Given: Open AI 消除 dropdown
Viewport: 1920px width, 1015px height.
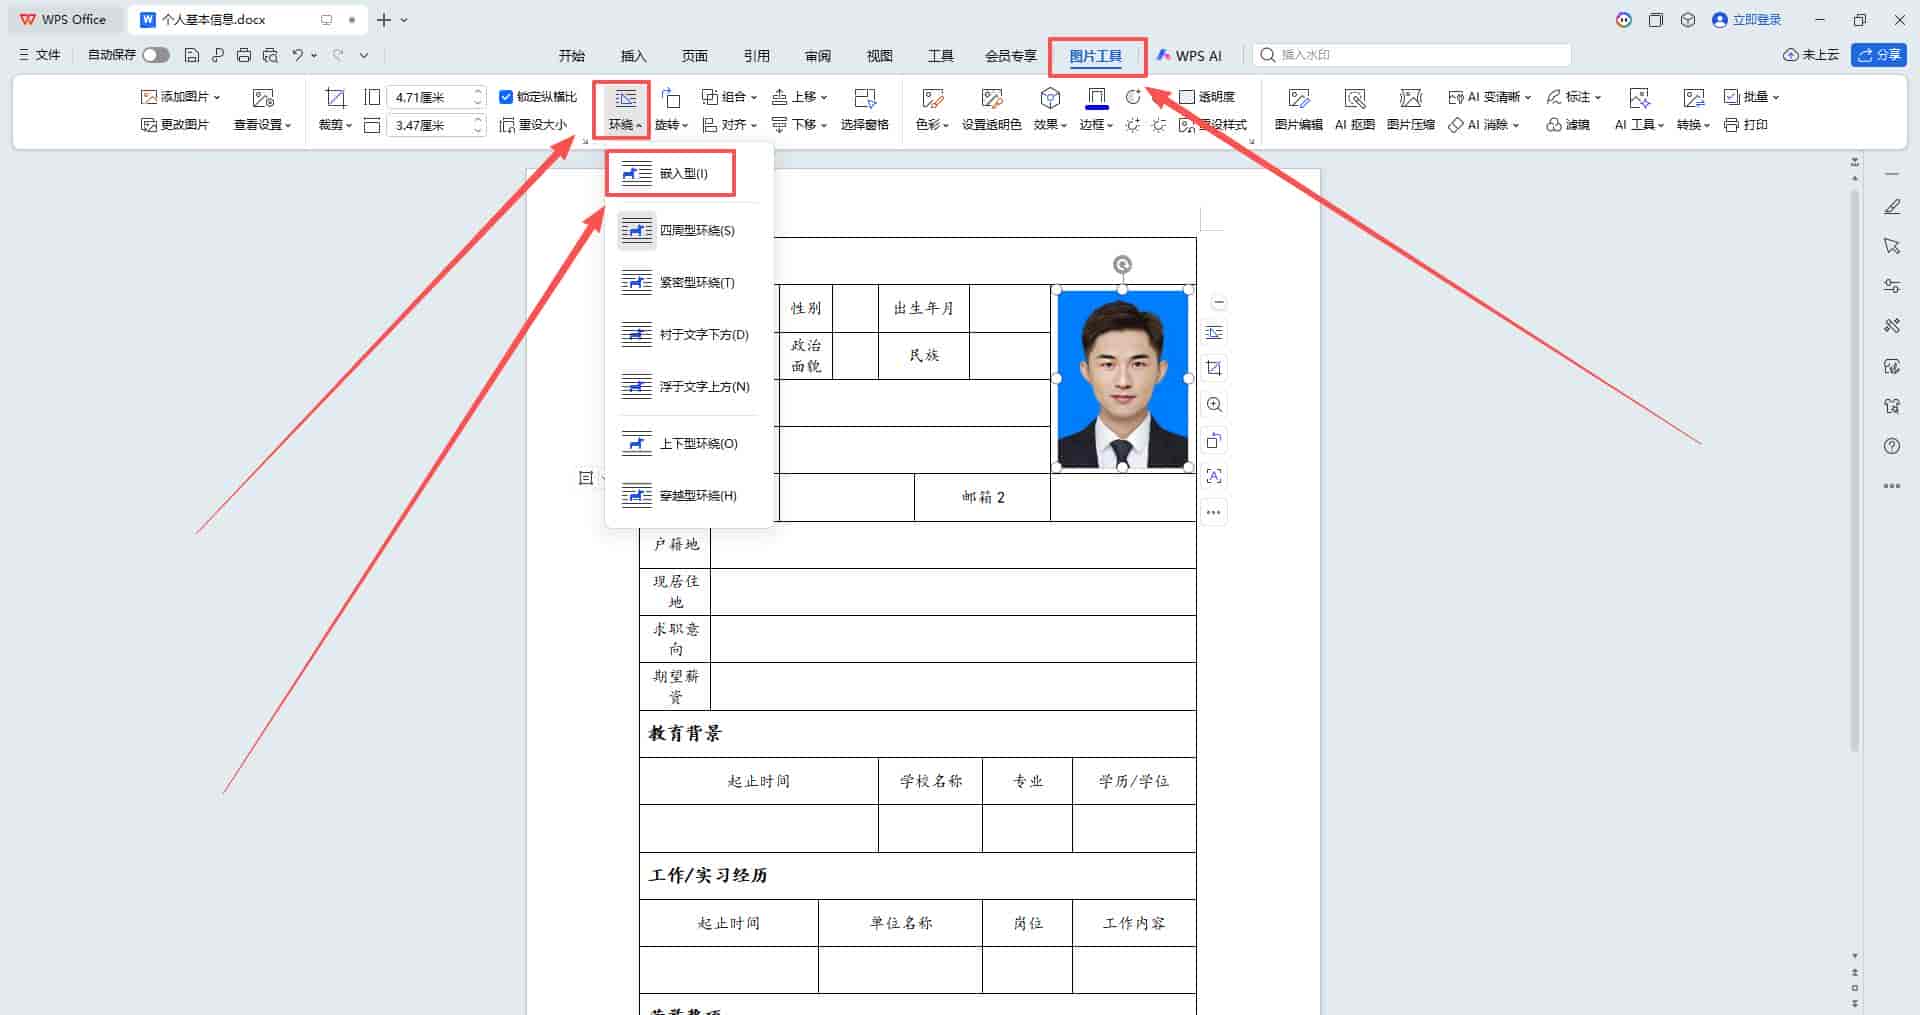Looking at the screenshot, I should coord(1483,125).
